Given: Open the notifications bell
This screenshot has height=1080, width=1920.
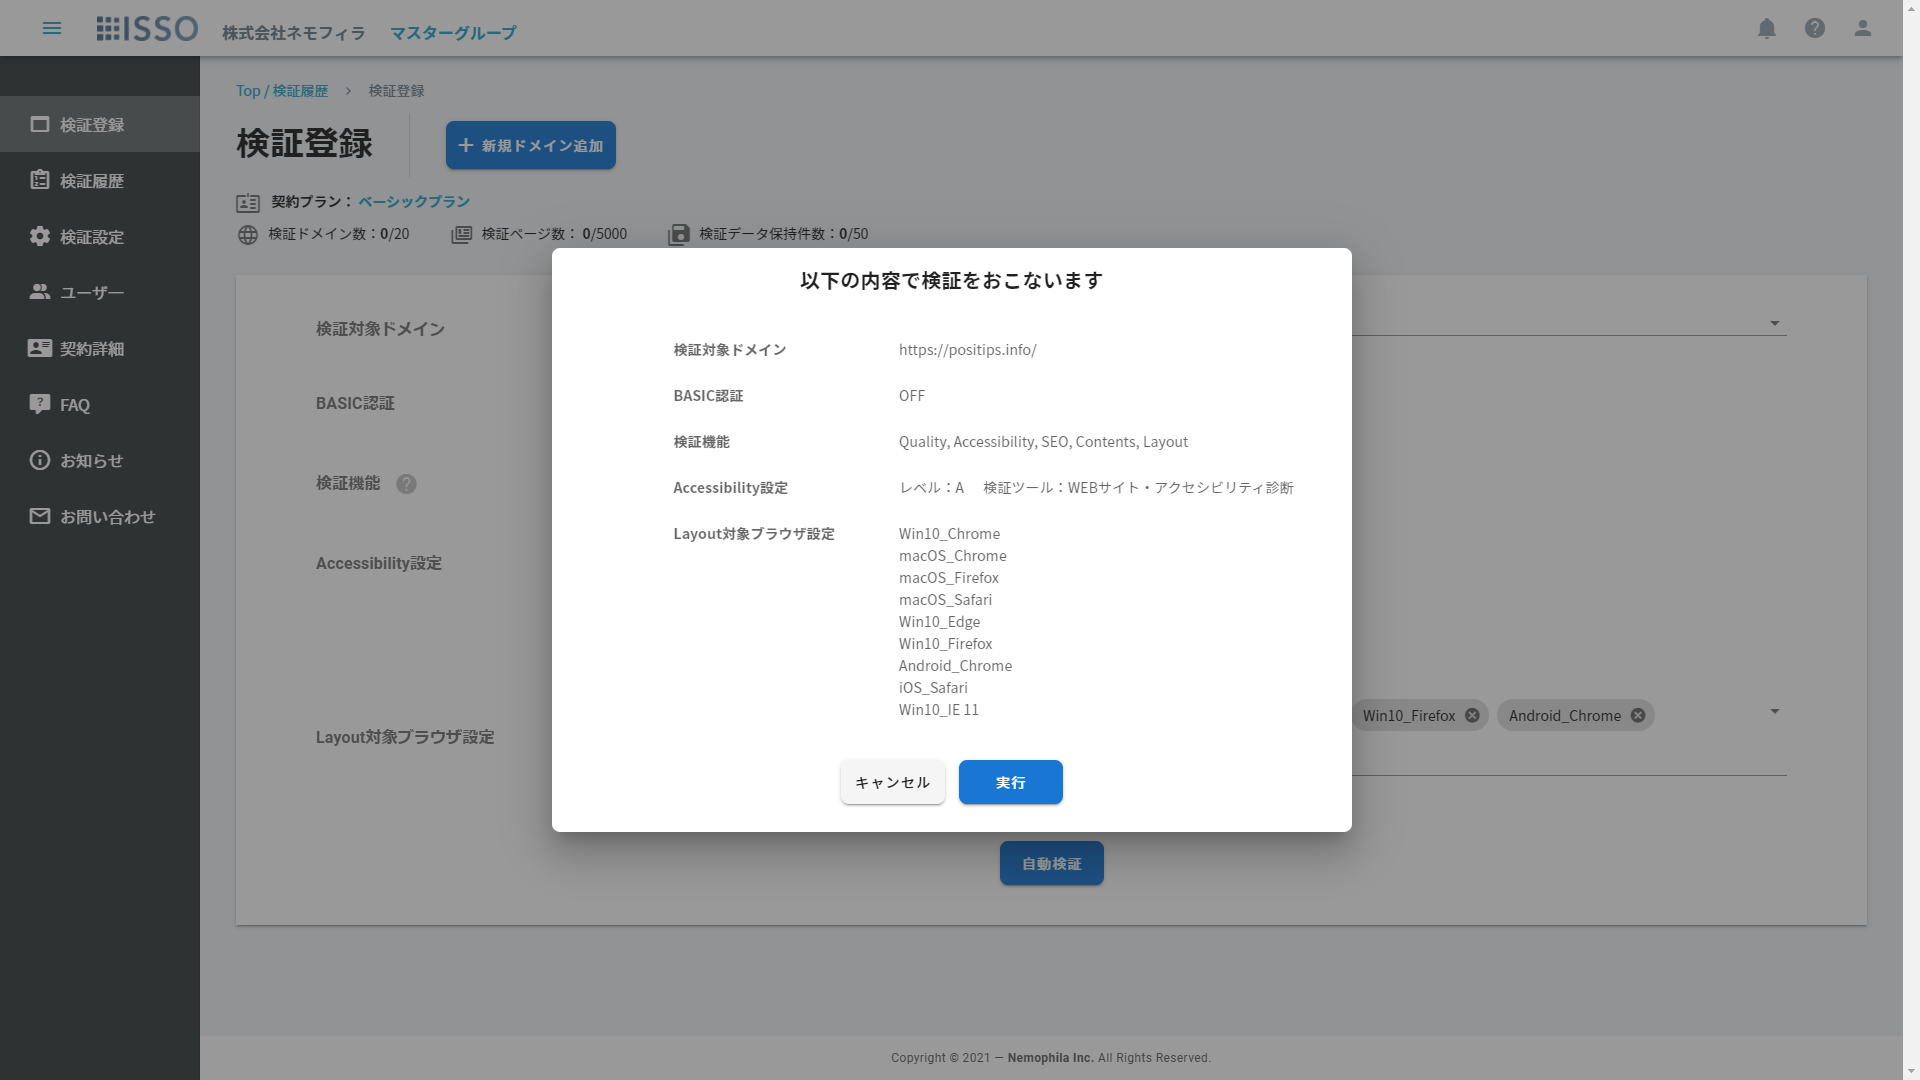Looking at the screenshot, I should (1767, 28).
